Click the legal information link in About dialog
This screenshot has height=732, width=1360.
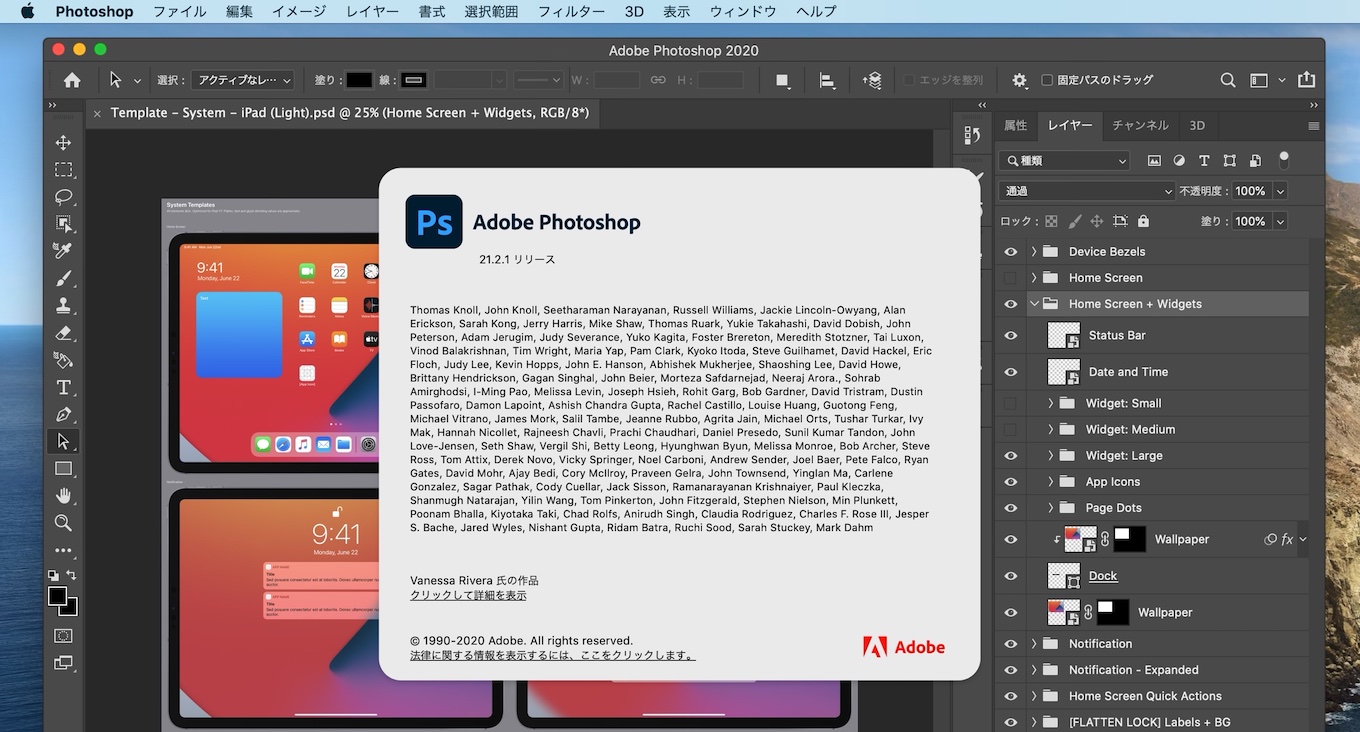553,656
